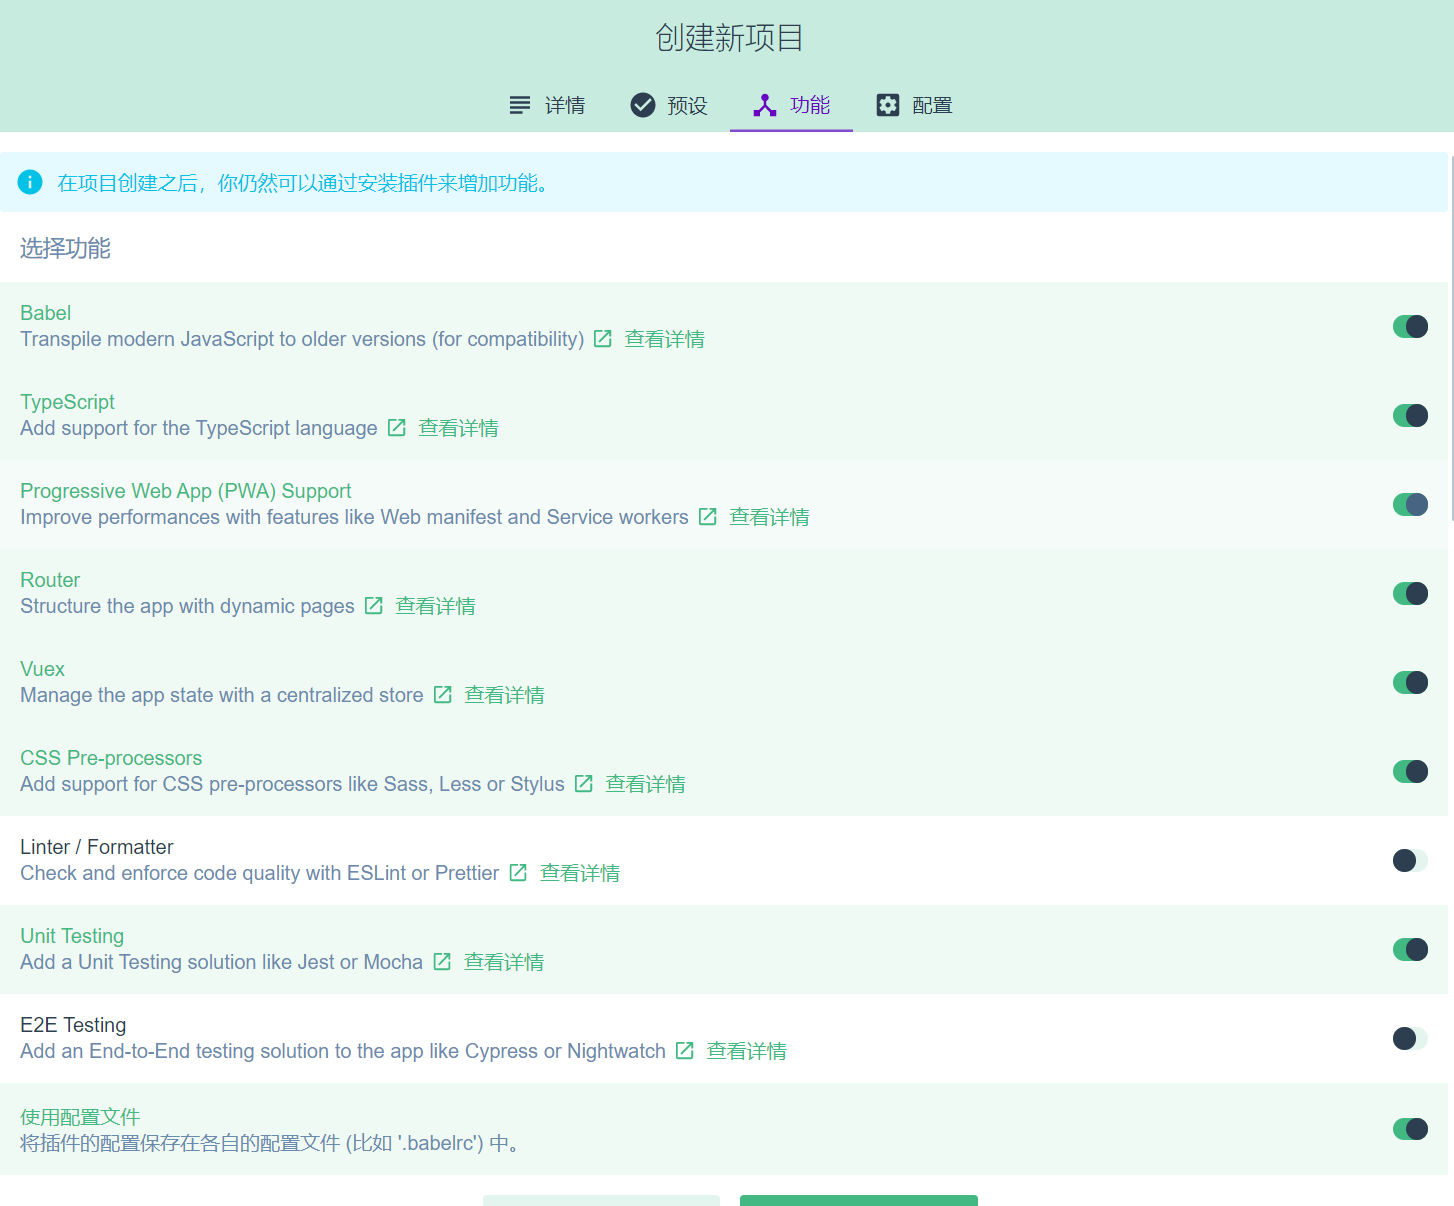Disable the 使用配置文件 toggle
The height and width of the screenshot is (1206, 1454).
(1410, 1128)
